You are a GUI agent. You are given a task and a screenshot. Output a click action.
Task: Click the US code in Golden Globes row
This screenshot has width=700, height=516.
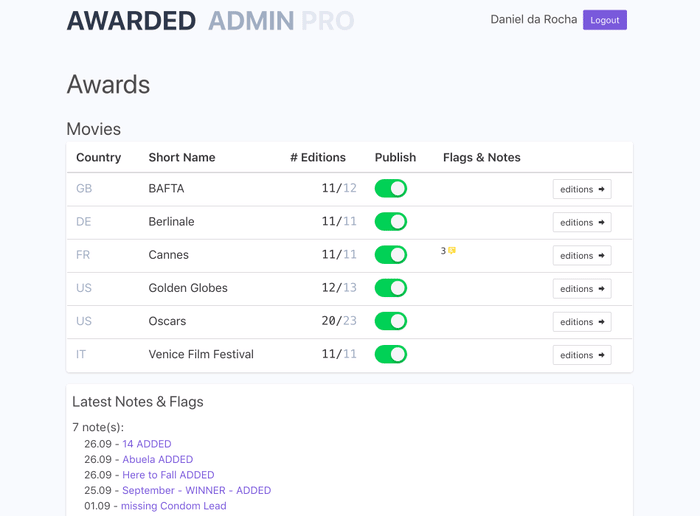84,288
